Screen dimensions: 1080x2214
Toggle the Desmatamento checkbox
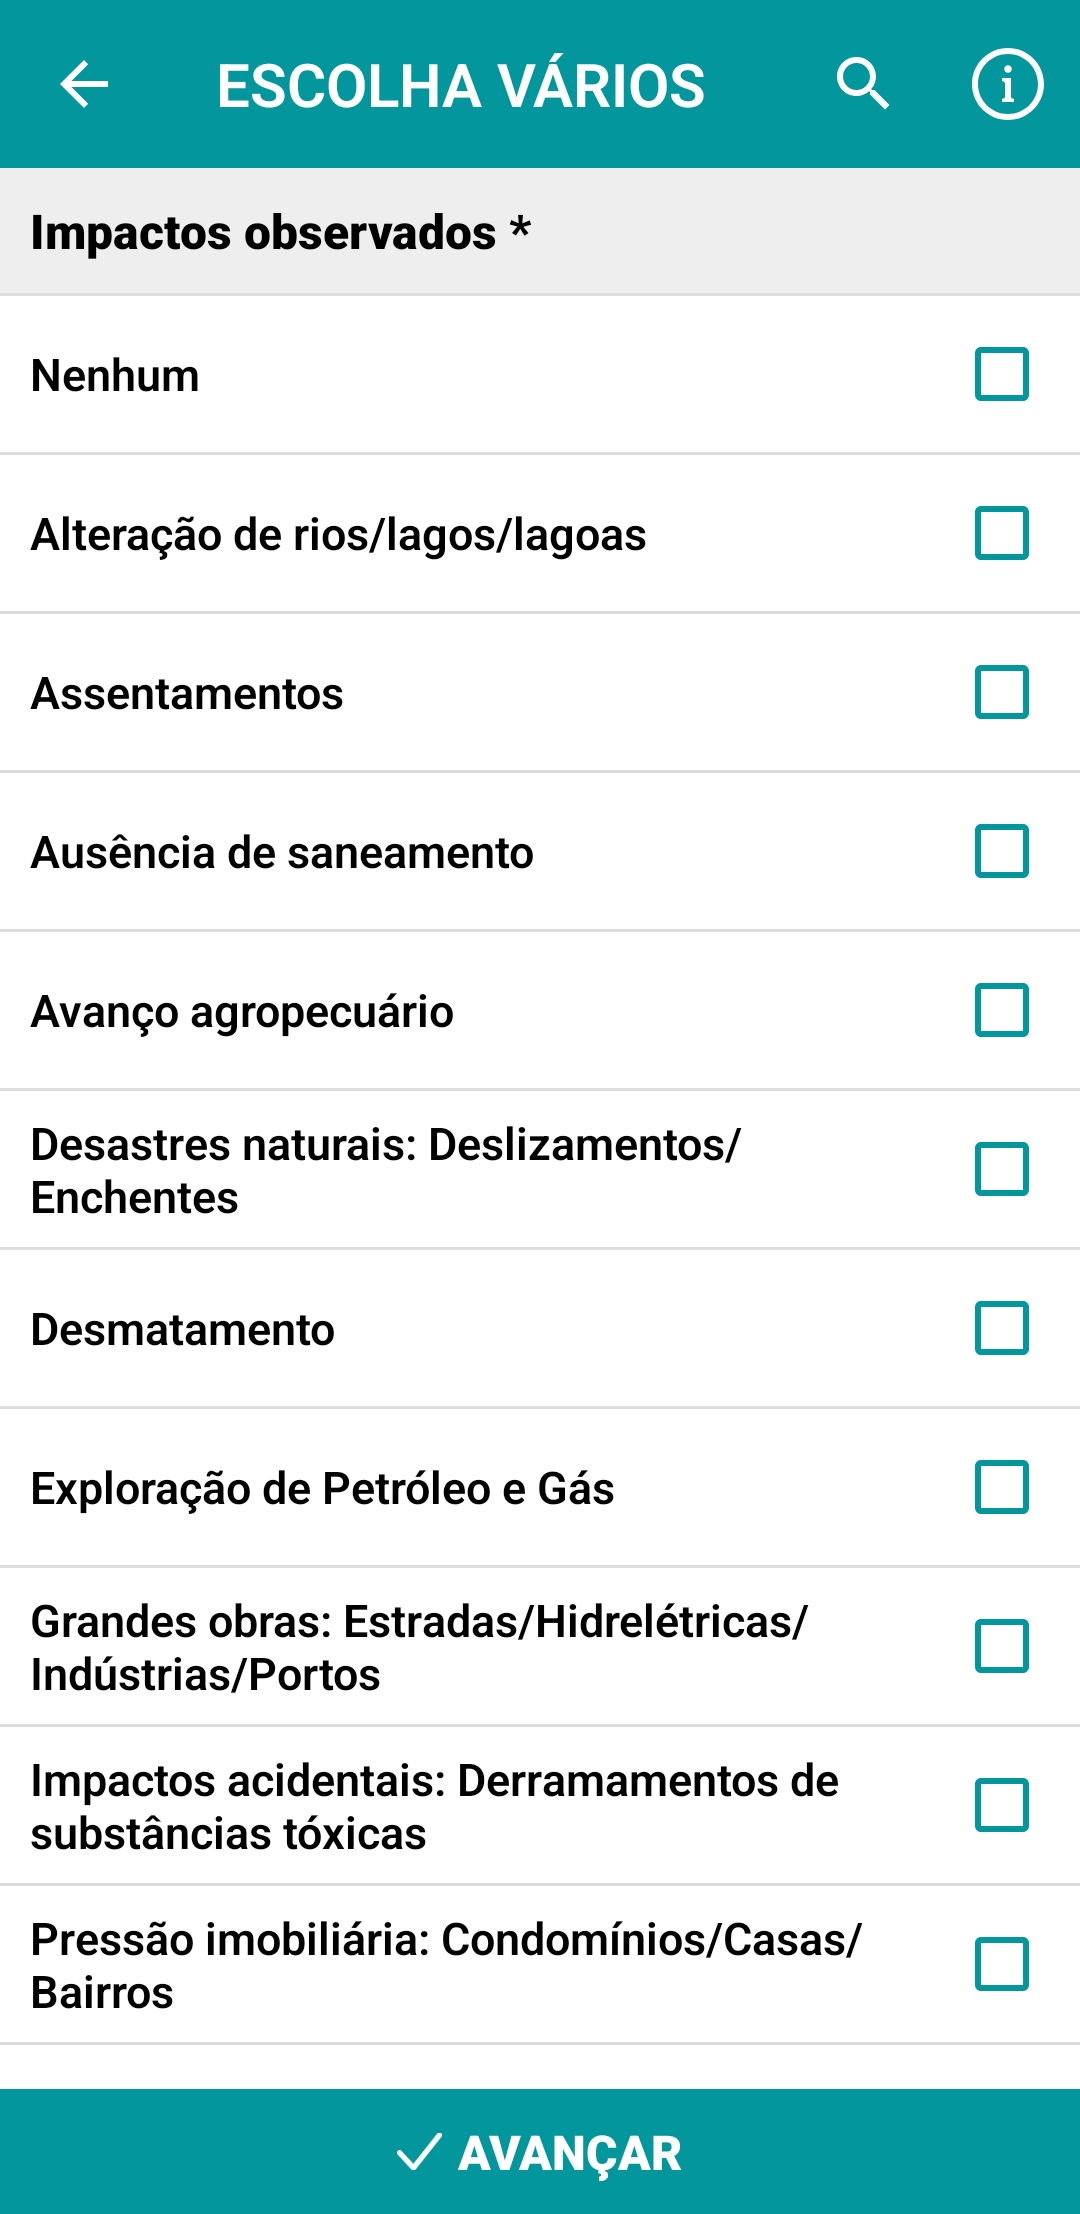tap(1001, 1328)
